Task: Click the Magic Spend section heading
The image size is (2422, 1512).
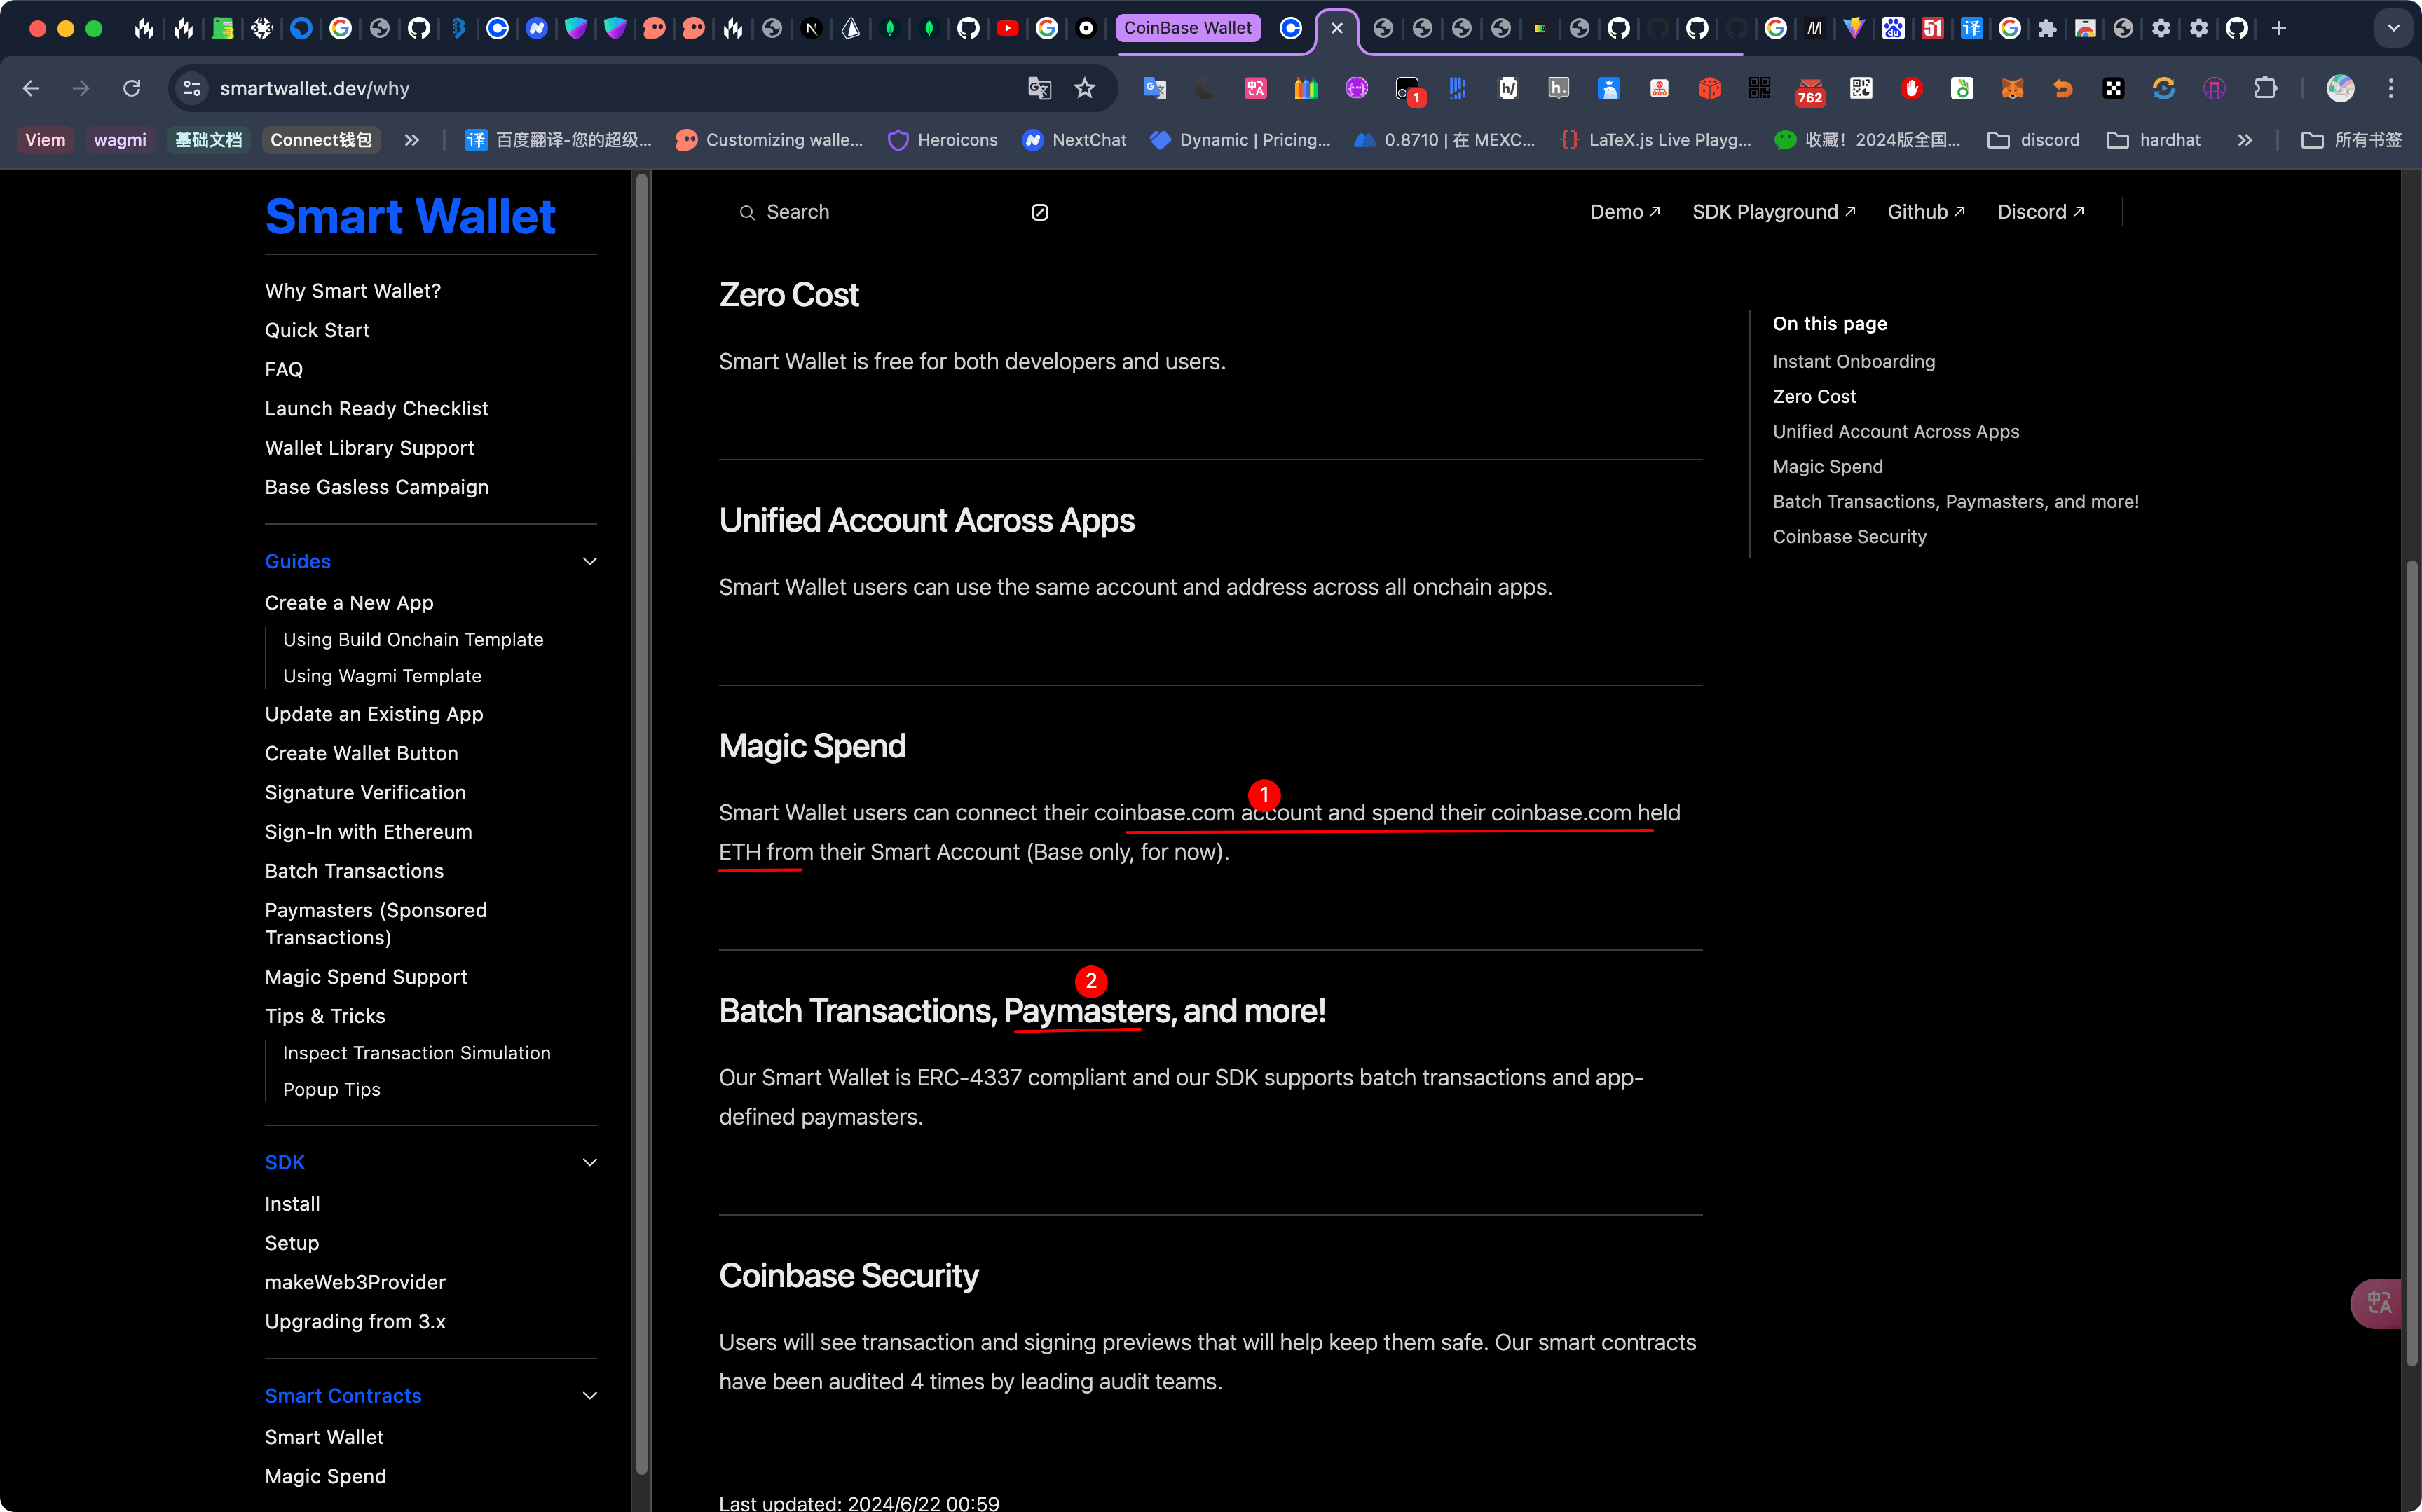Action: coord(812,746)
